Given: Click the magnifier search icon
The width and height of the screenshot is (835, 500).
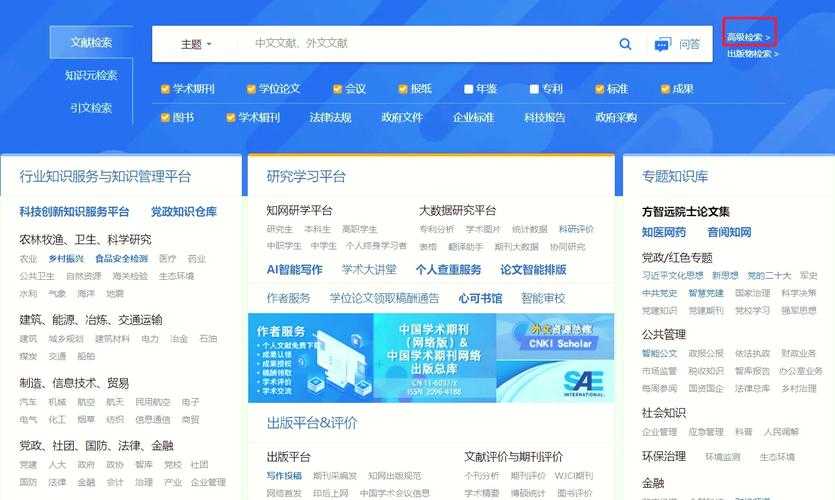Looking at the screenshot, I should click(625, 44).
